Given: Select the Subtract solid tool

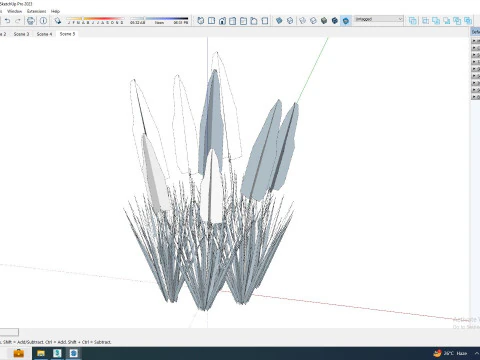Looking at the screenshot, I should pyautogui.click(x=447, y=21).
